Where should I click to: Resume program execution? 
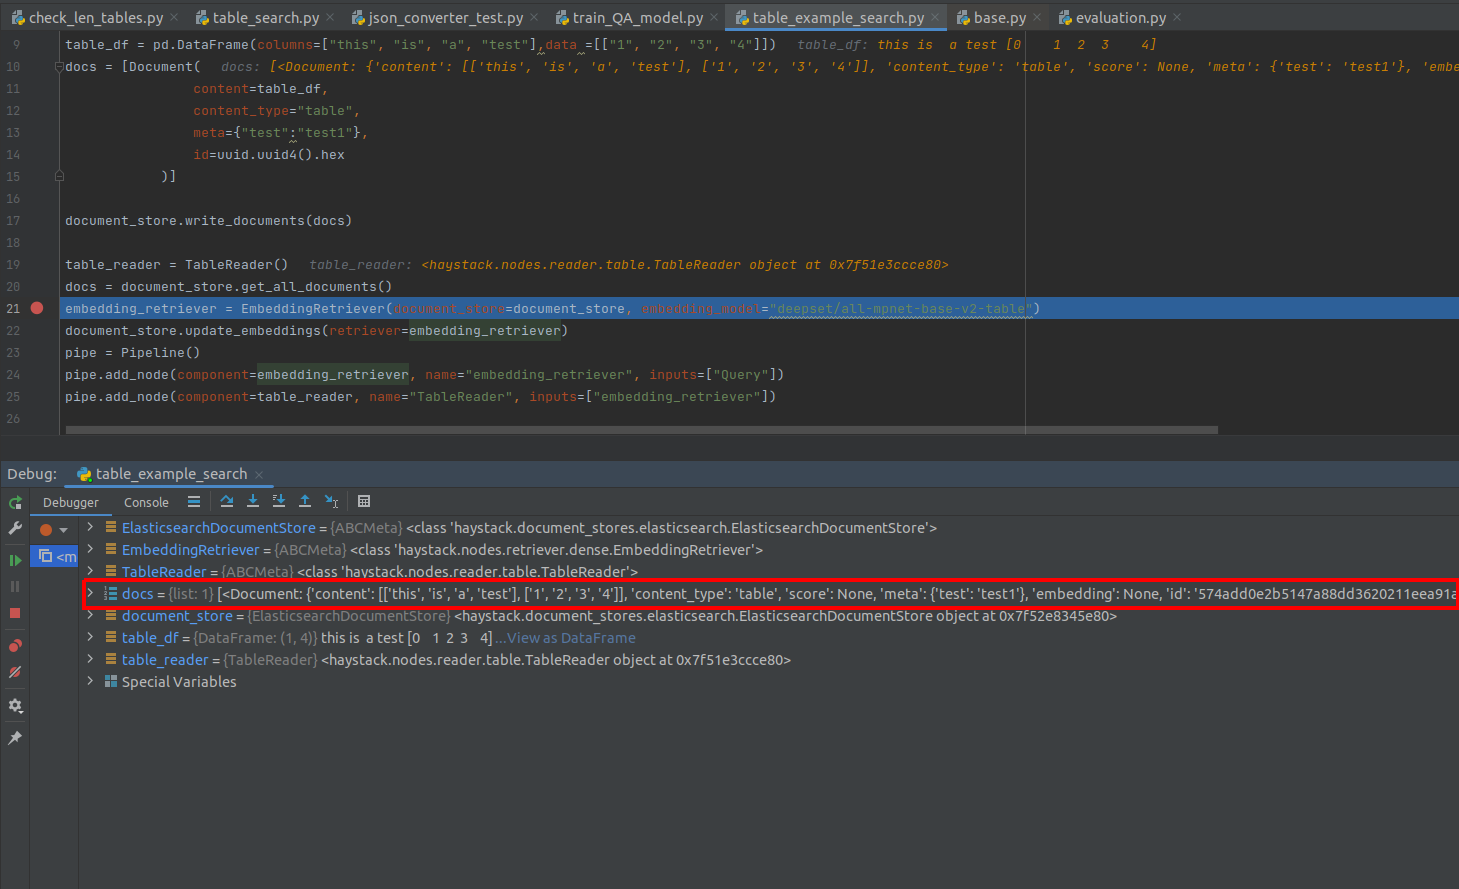click(15, 560)
